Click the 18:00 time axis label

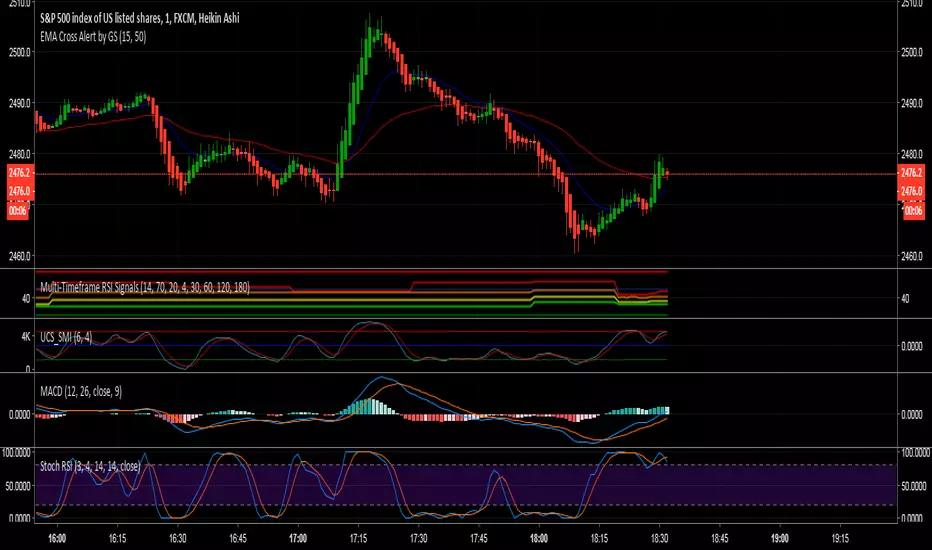point(539,537)
